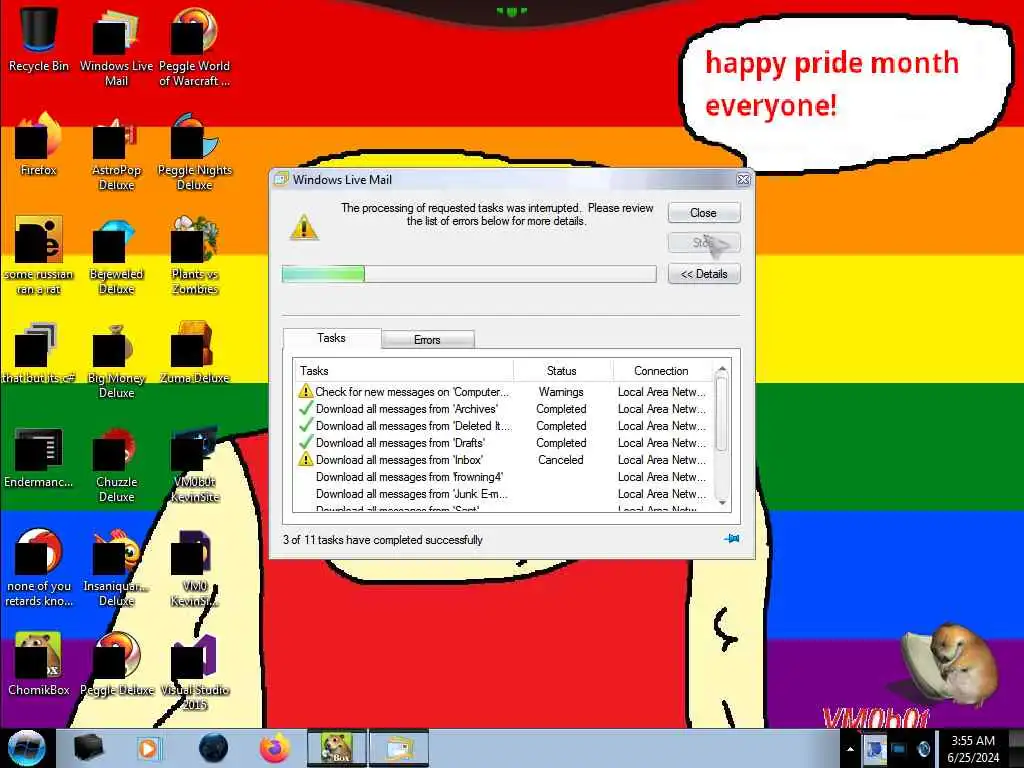
Task: Select Bejeweled Deluxe desktop icon
Action: coord(116,255)
